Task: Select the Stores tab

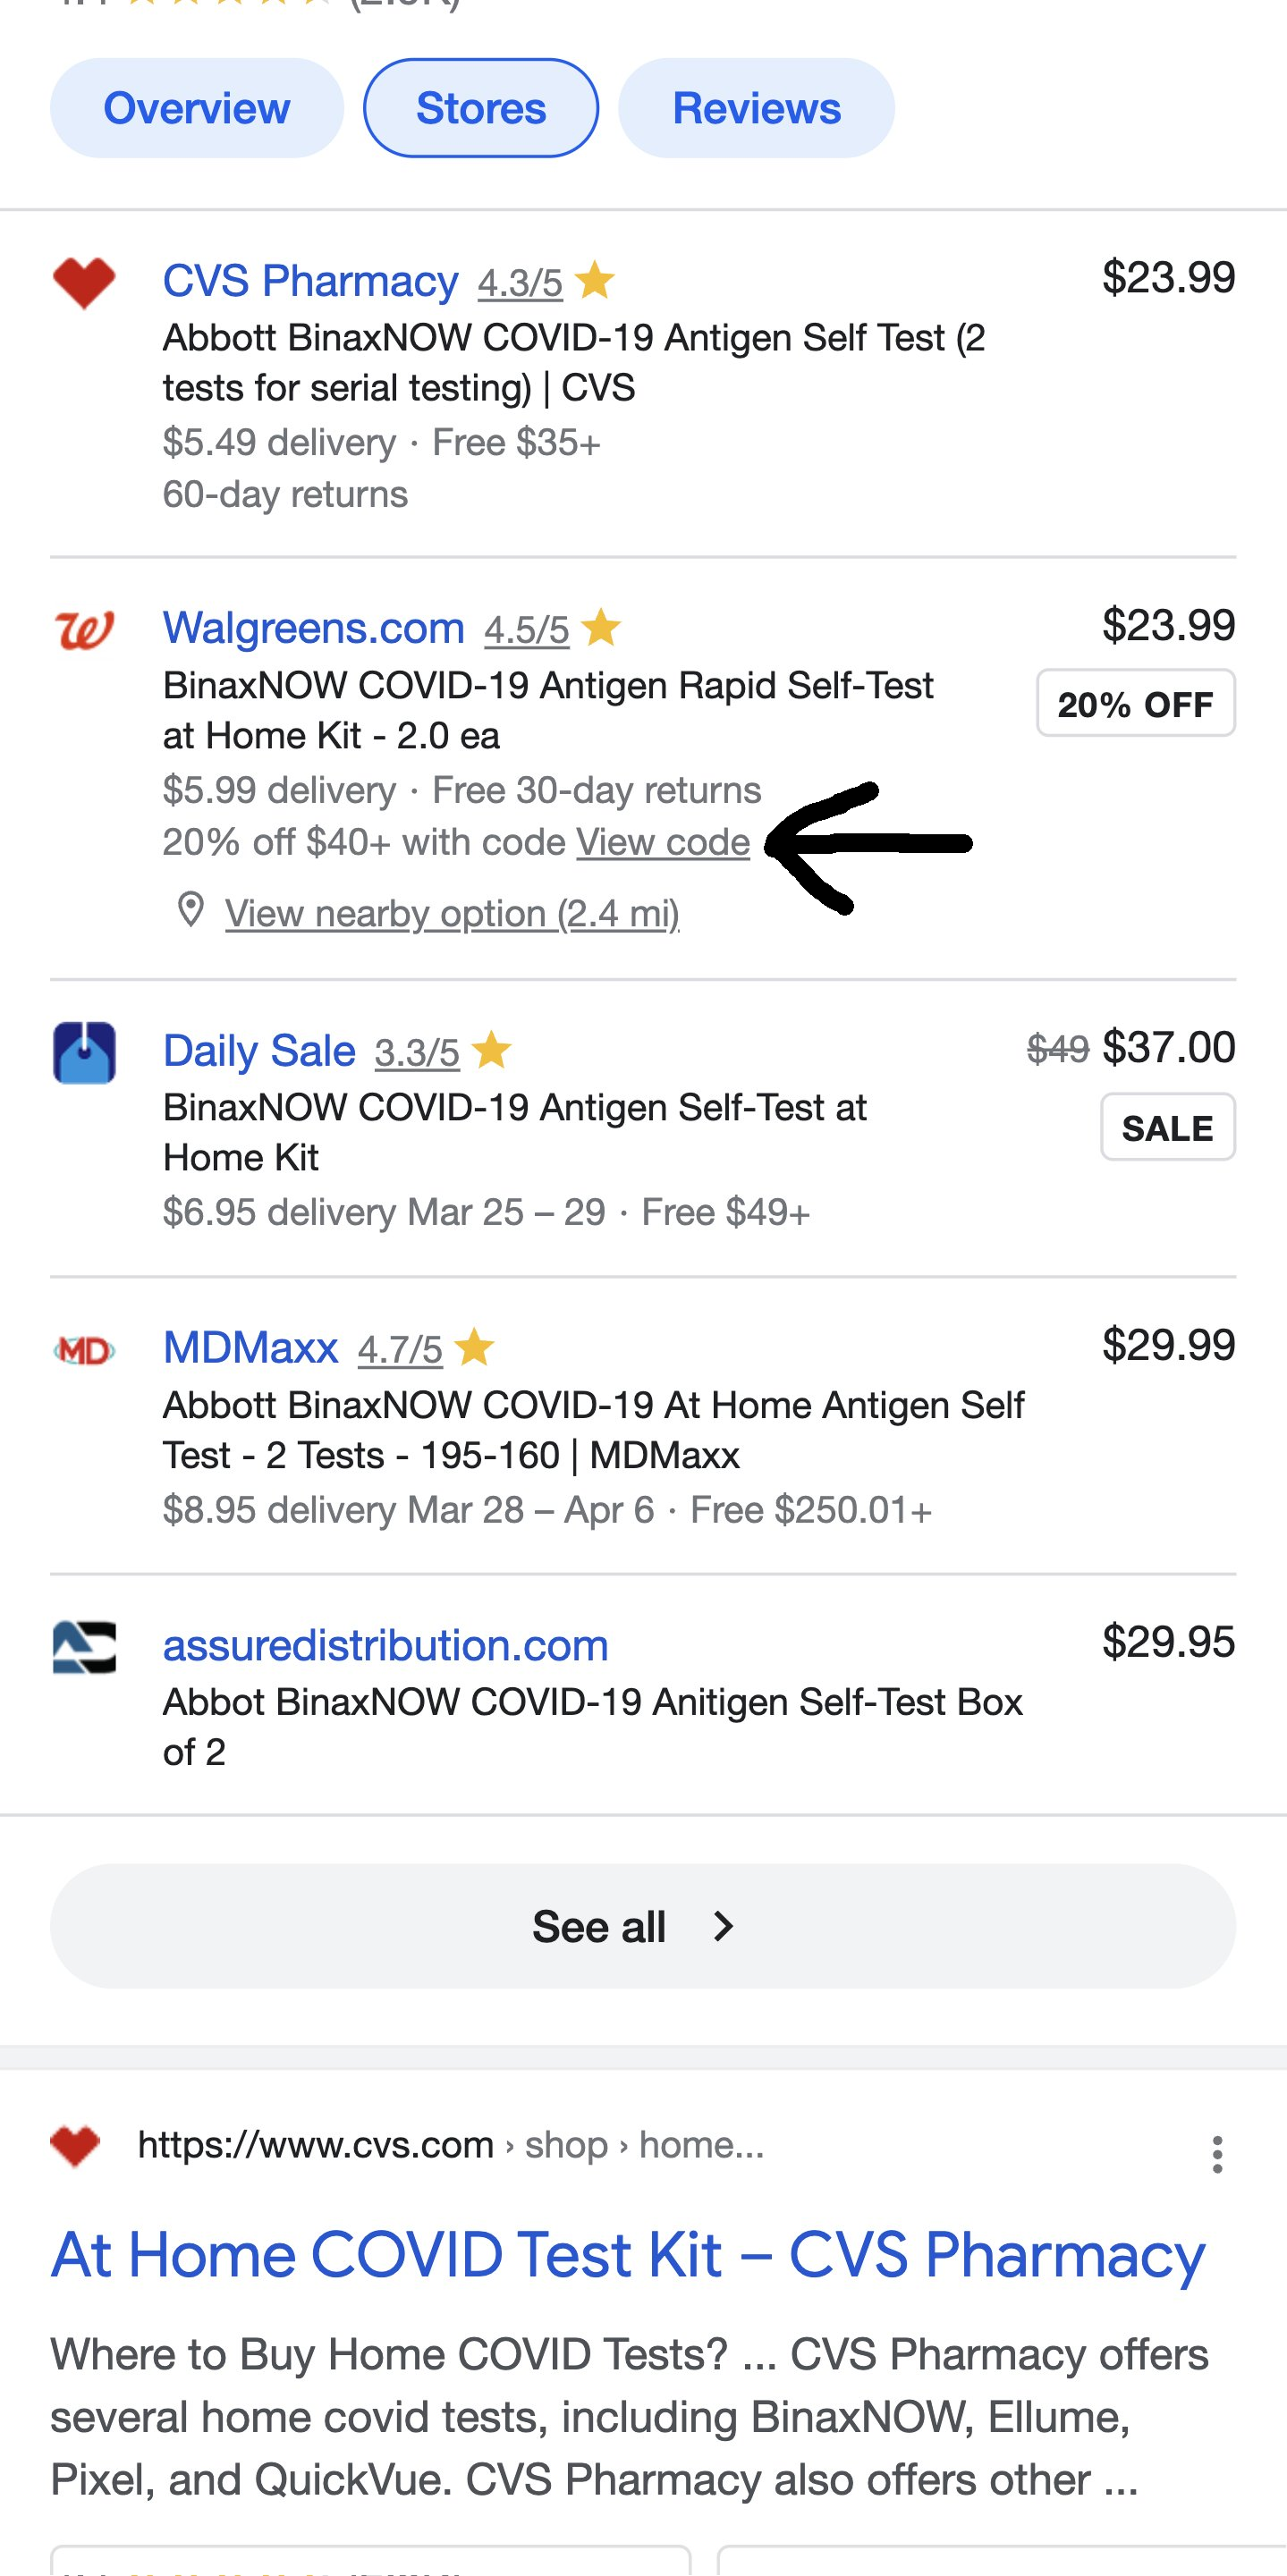Action: [481, 107]
